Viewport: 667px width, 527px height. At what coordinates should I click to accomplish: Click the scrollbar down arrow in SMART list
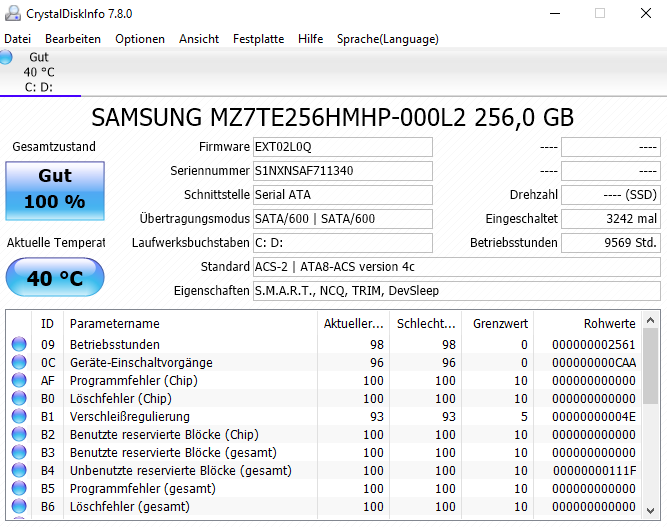650,511
